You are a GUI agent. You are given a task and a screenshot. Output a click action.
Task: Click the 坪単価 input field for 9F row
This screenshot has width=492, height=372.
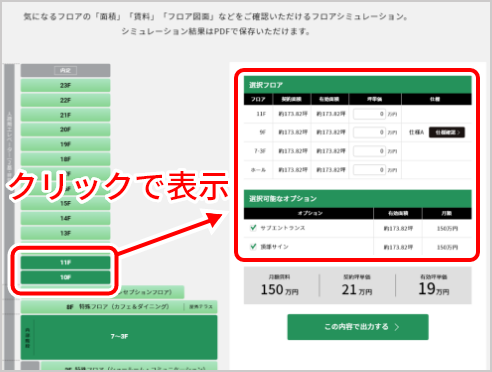[x=369, y=132]
